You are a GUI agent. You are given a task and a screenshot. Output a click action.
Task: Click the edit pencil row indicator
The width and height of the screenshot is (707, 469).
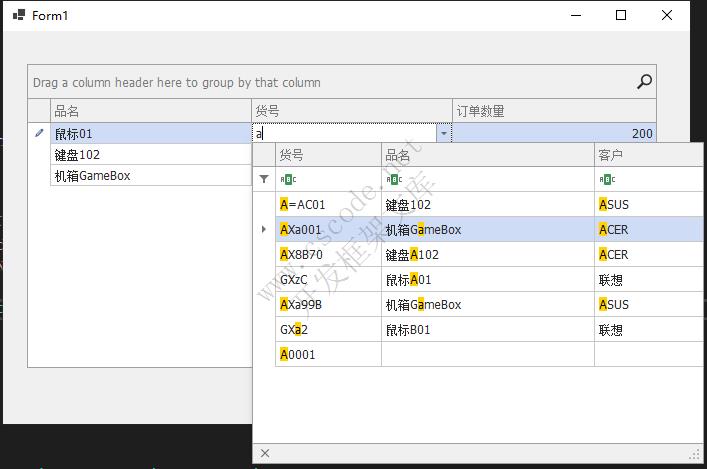(x=39, y=133)
